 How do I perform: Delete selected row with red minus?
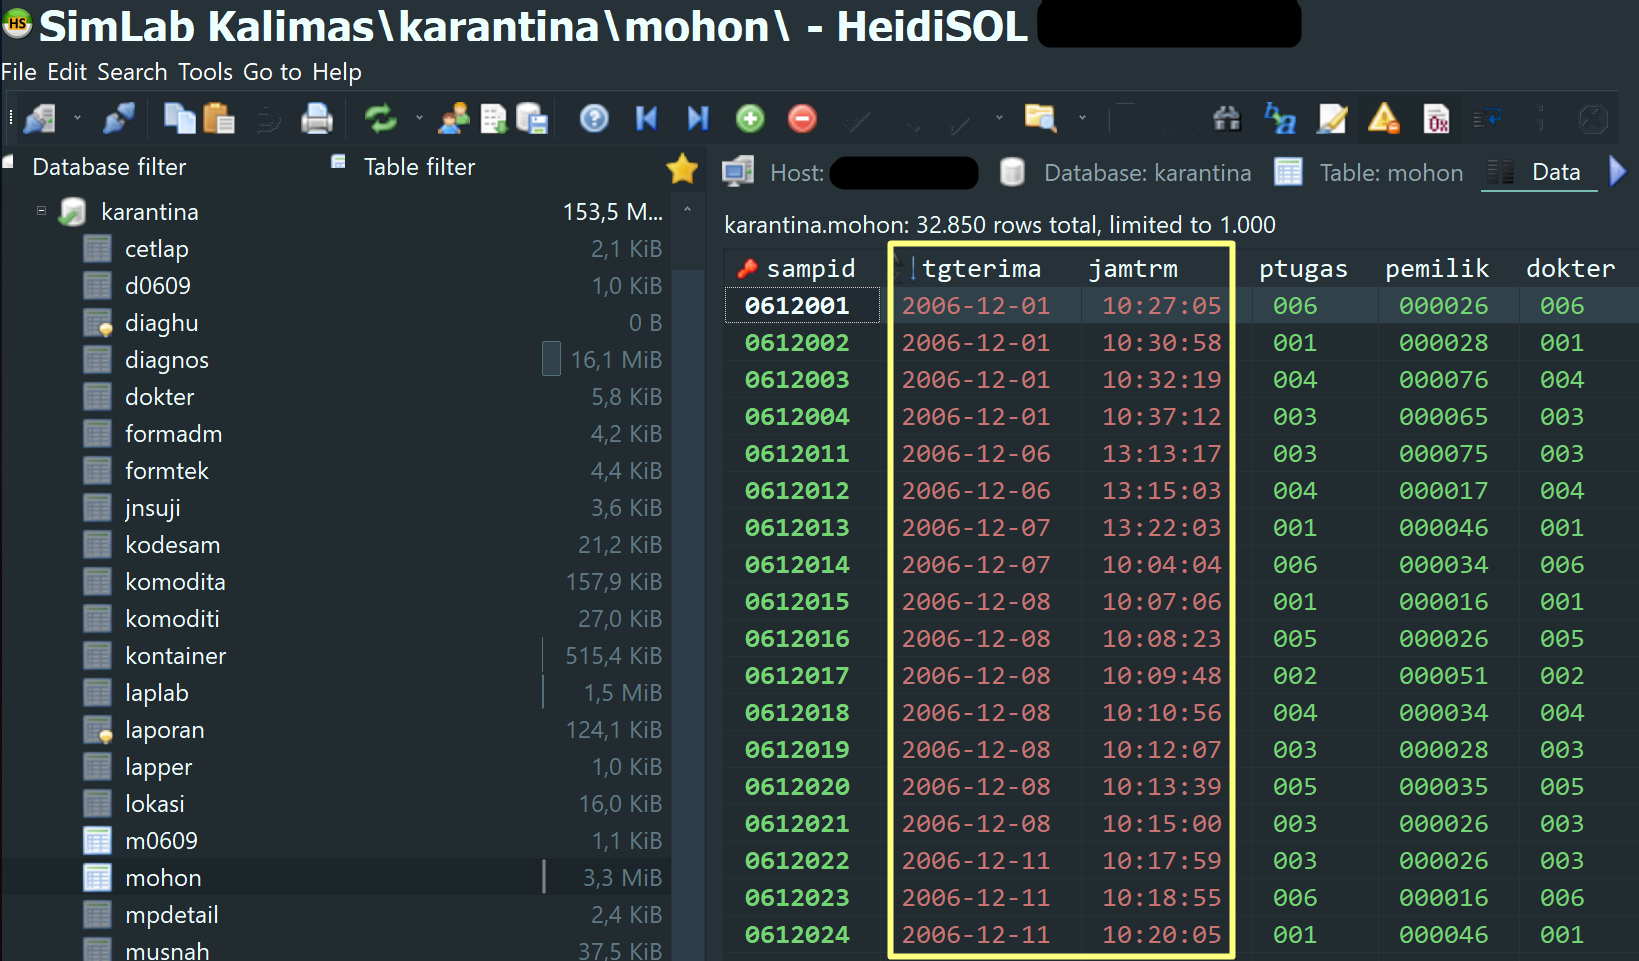802,119
